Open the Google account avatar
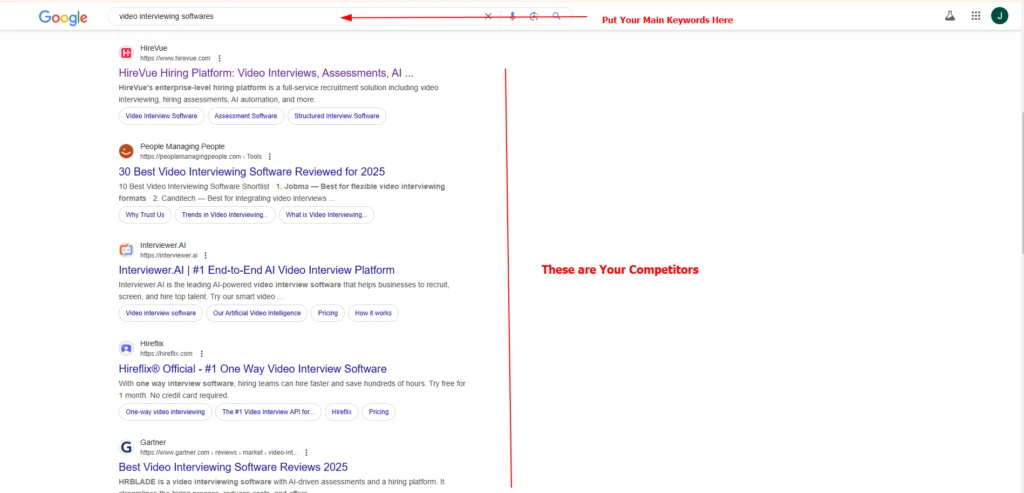This screenshot has height=493, width=1024. [999, 16]
